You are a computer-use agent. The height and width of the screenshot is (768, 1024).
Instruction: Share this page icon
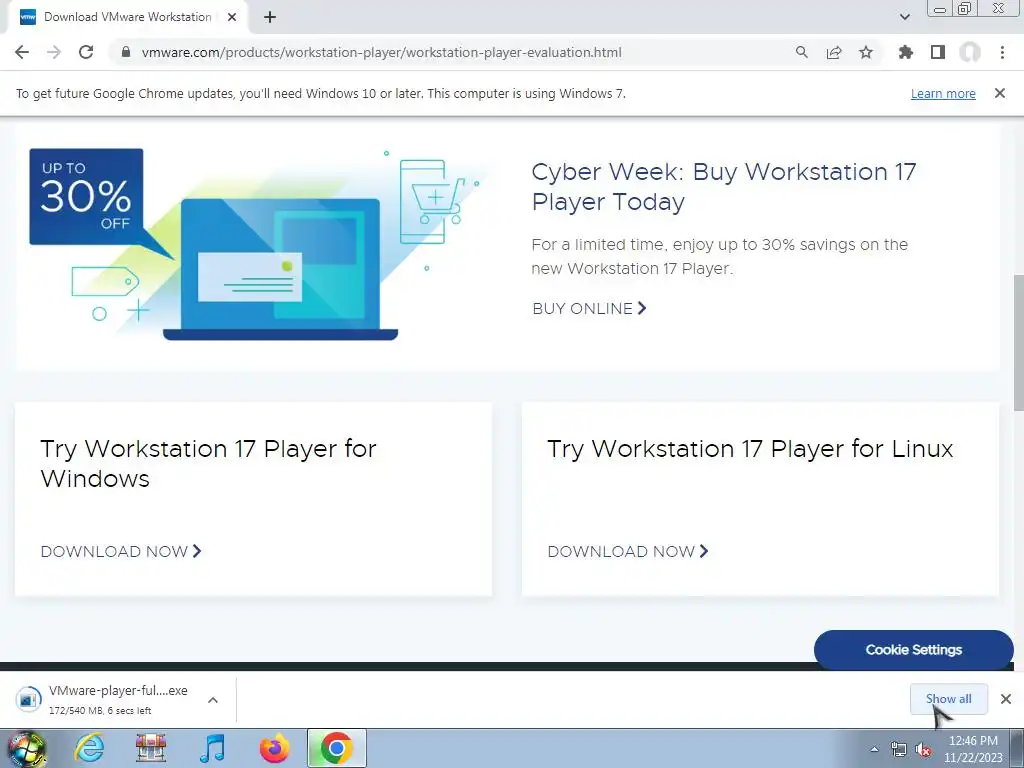pos(834,52)
